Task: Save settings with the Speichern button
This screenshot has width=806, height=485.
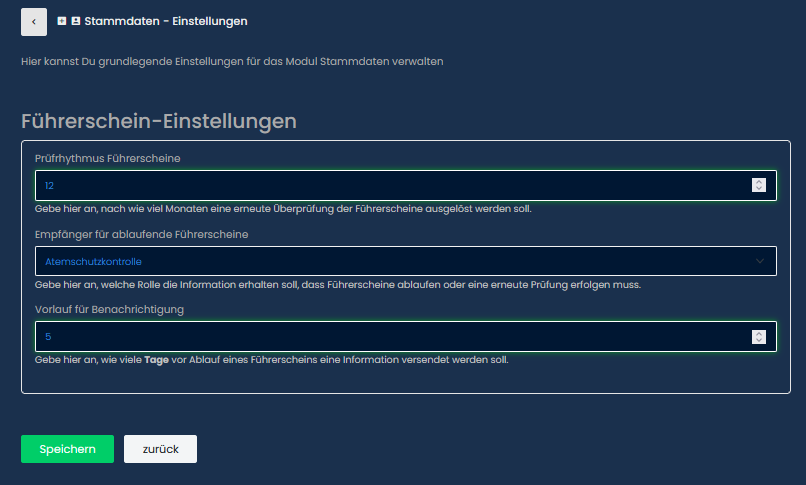Action: click(67, 449)
